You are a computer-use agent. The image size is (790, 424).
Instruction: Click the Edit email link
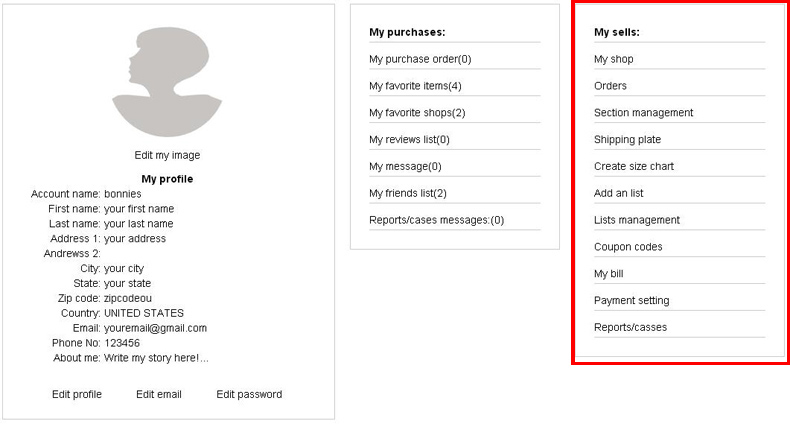[159, 394]
